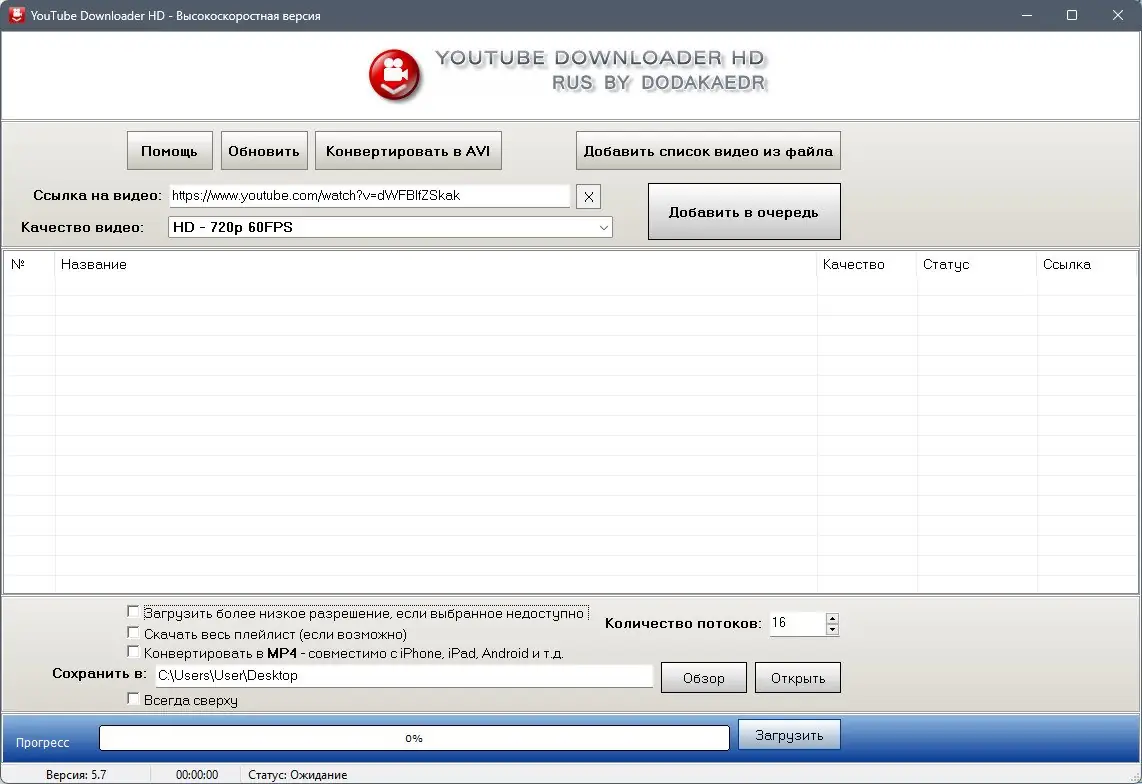This screenshot has width=1142, height=784.
Task: Click Добавить список видео из файла
Action: pos(709,151)
